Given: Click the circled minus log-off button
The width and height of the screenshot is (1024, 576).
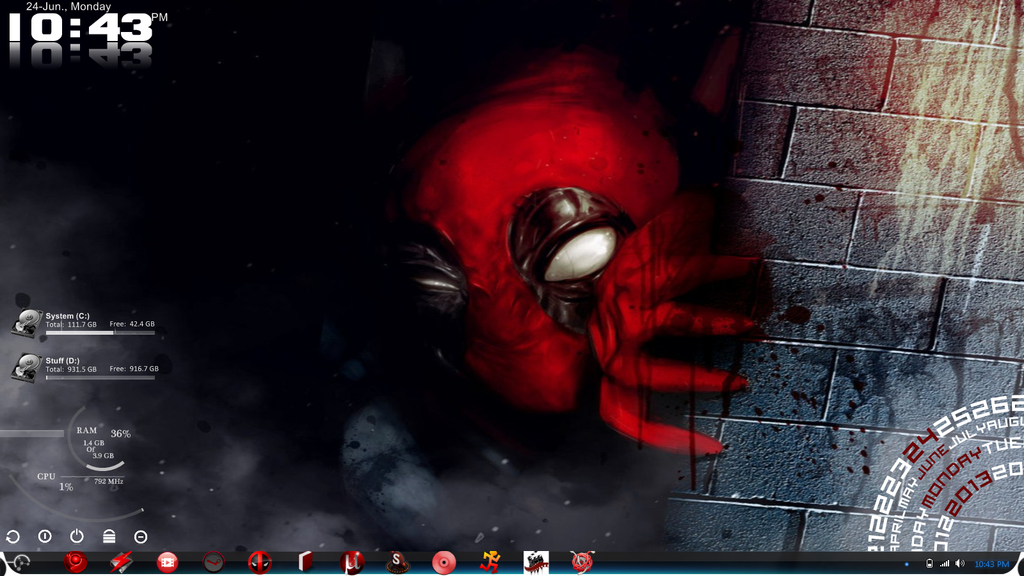Looking at the screenshot, I should click(x=140, y=537).
